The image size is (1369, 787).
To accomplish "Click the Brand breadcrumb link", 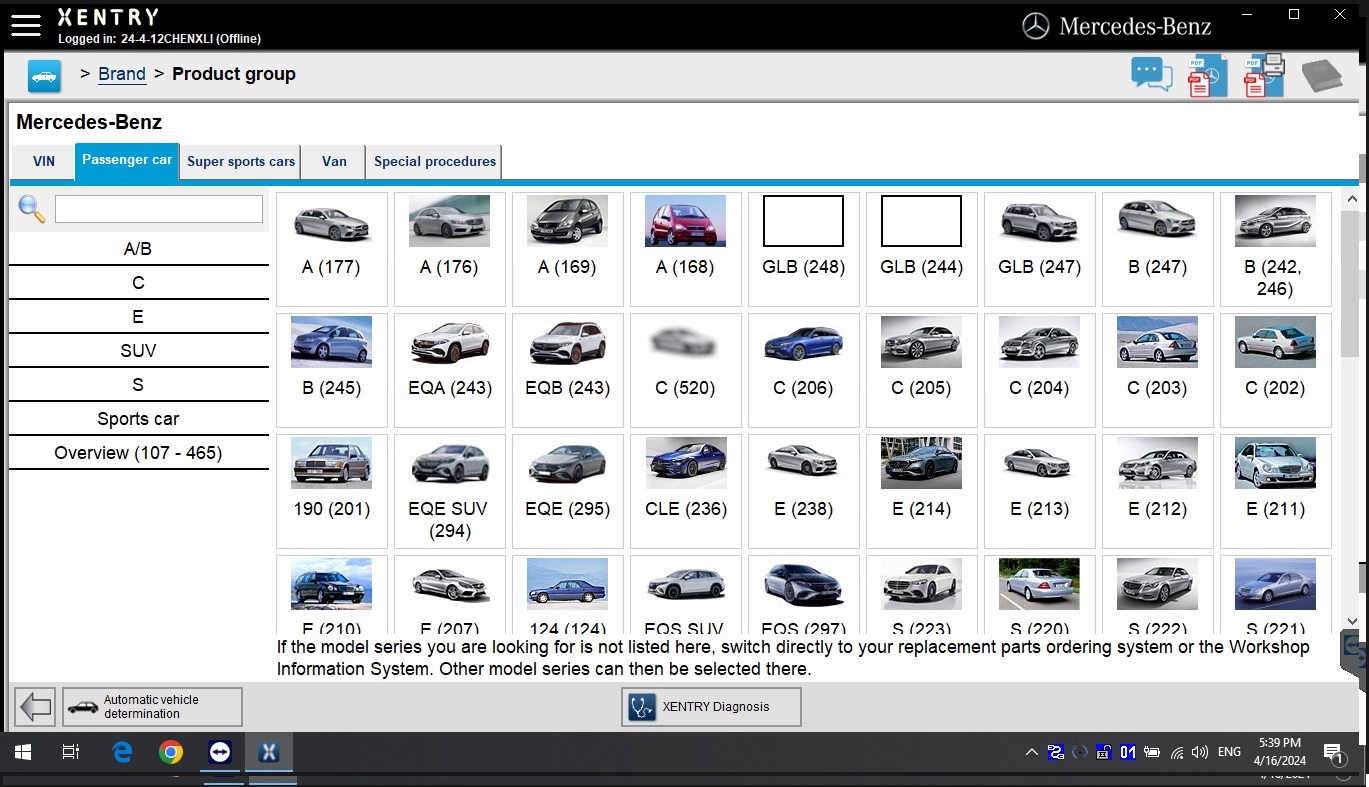I will click(122, 74).
